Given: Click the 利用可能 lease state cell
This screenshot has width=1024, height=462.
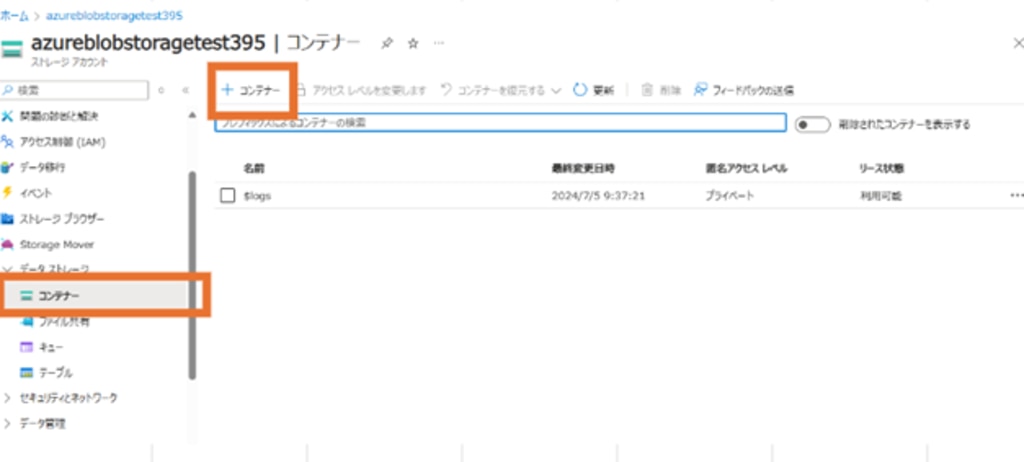Looking at the screenshot, I should click(880, 195).
